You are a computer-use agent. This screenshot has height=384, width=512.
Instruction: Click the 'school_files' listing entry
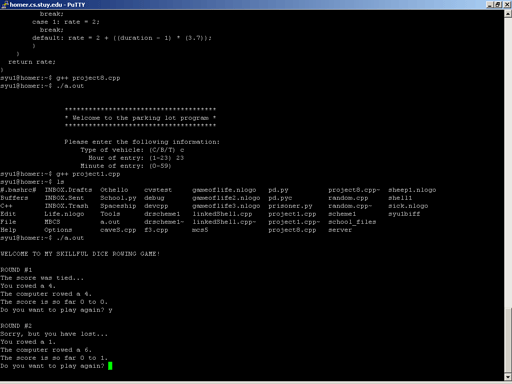tap(352, 222)
